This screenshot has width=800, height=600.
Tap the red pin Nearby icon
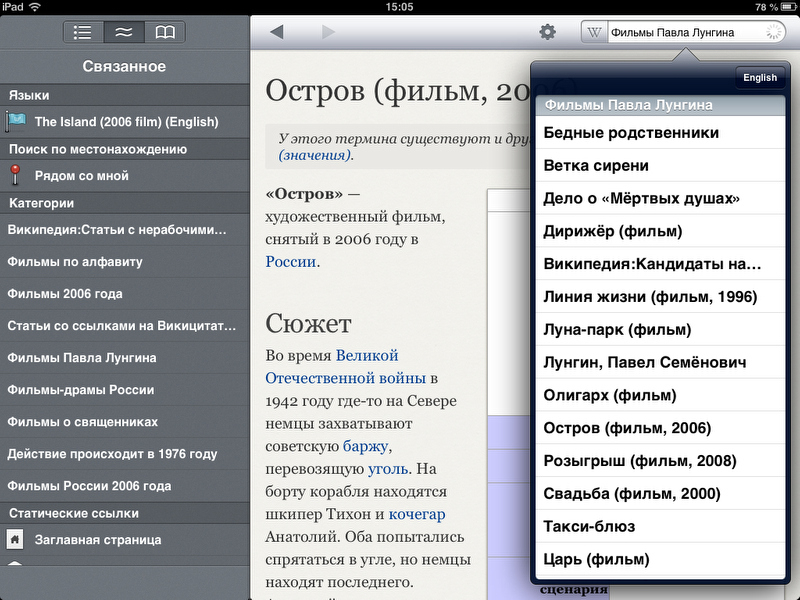coord(15,176)
